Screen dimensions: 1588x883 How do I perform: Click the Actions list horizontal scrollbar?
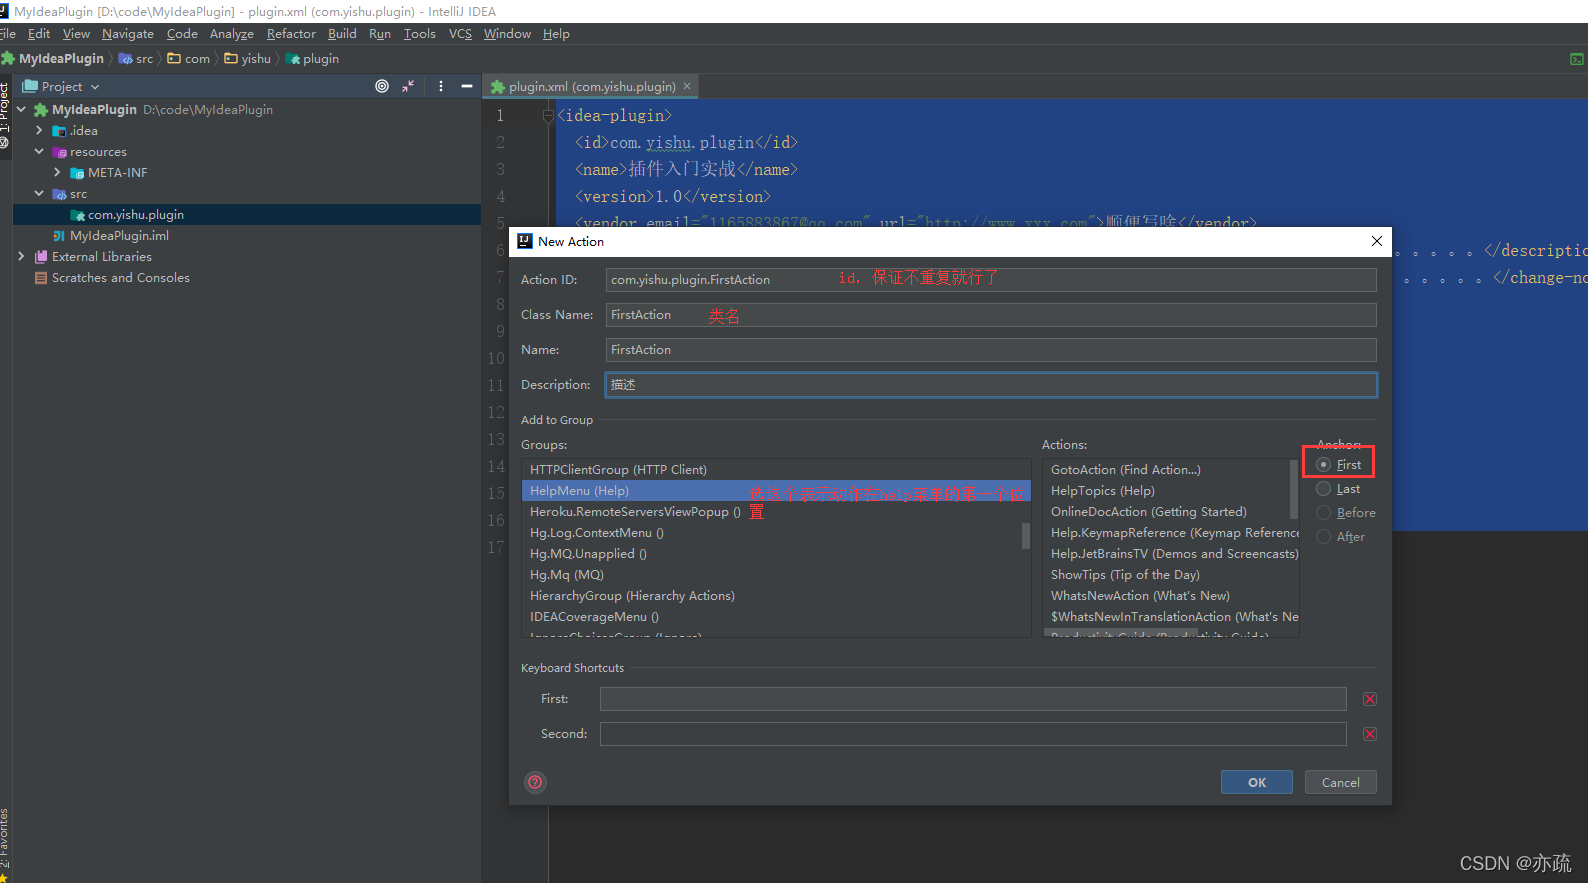[1120, 633]
